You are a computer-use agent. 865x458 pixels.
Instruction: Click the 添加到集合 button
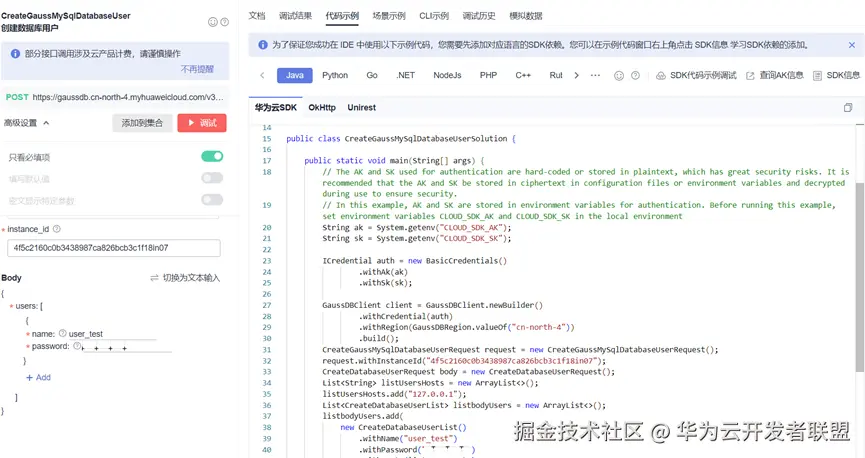[142, 123]
